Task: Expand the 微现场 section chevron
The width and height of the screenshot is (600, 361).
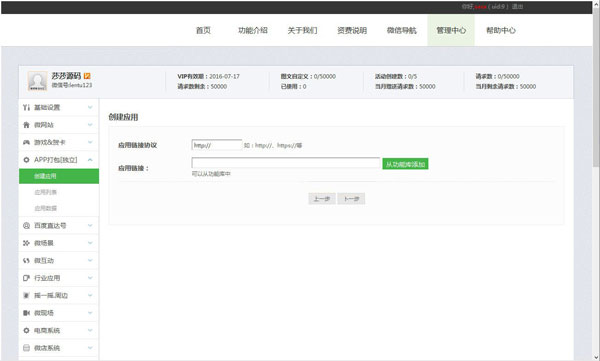Action: [90, 313]
